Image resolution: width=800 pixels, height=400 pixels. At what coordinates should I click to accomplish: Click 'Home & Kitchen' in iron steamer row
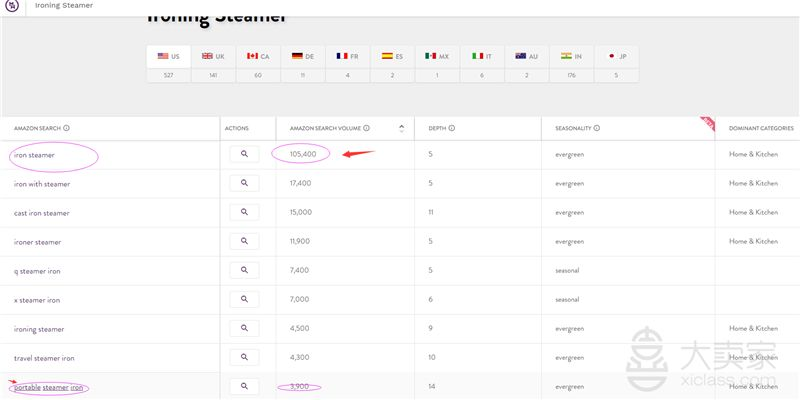point(753,154)
